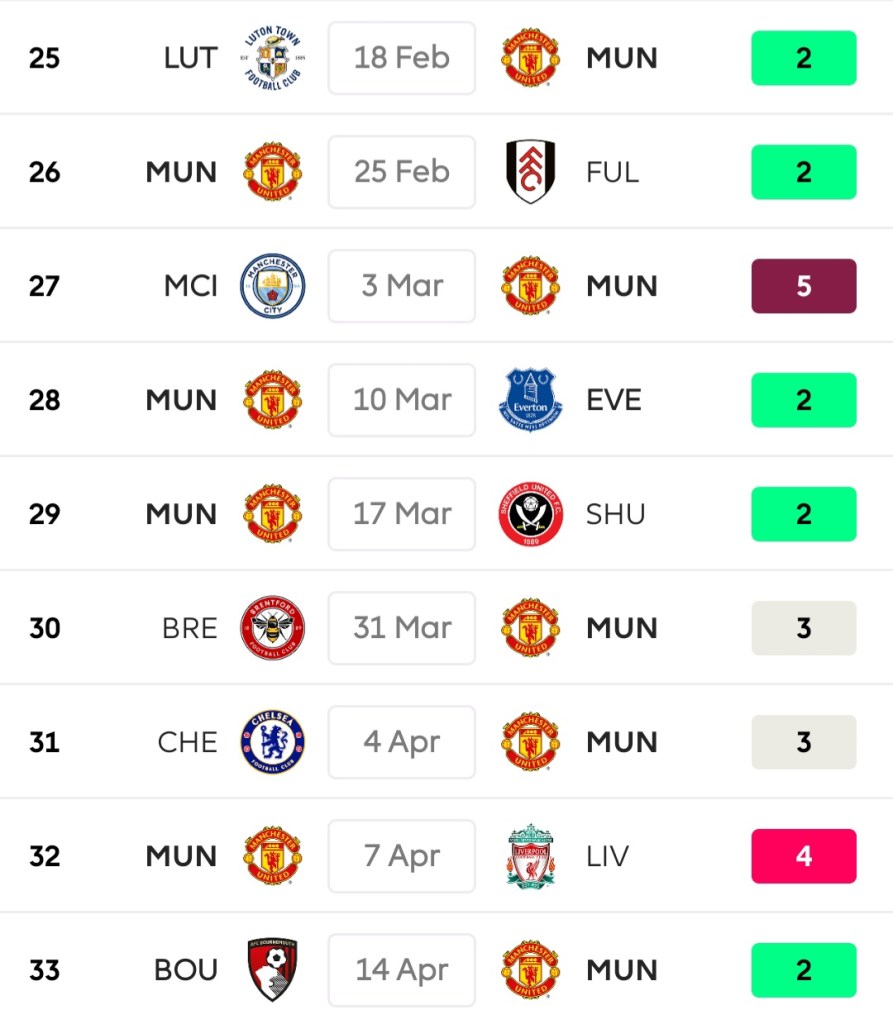Click the Chelsea club crest
This screenshot has height=1024, width=893.
point(273,742)
